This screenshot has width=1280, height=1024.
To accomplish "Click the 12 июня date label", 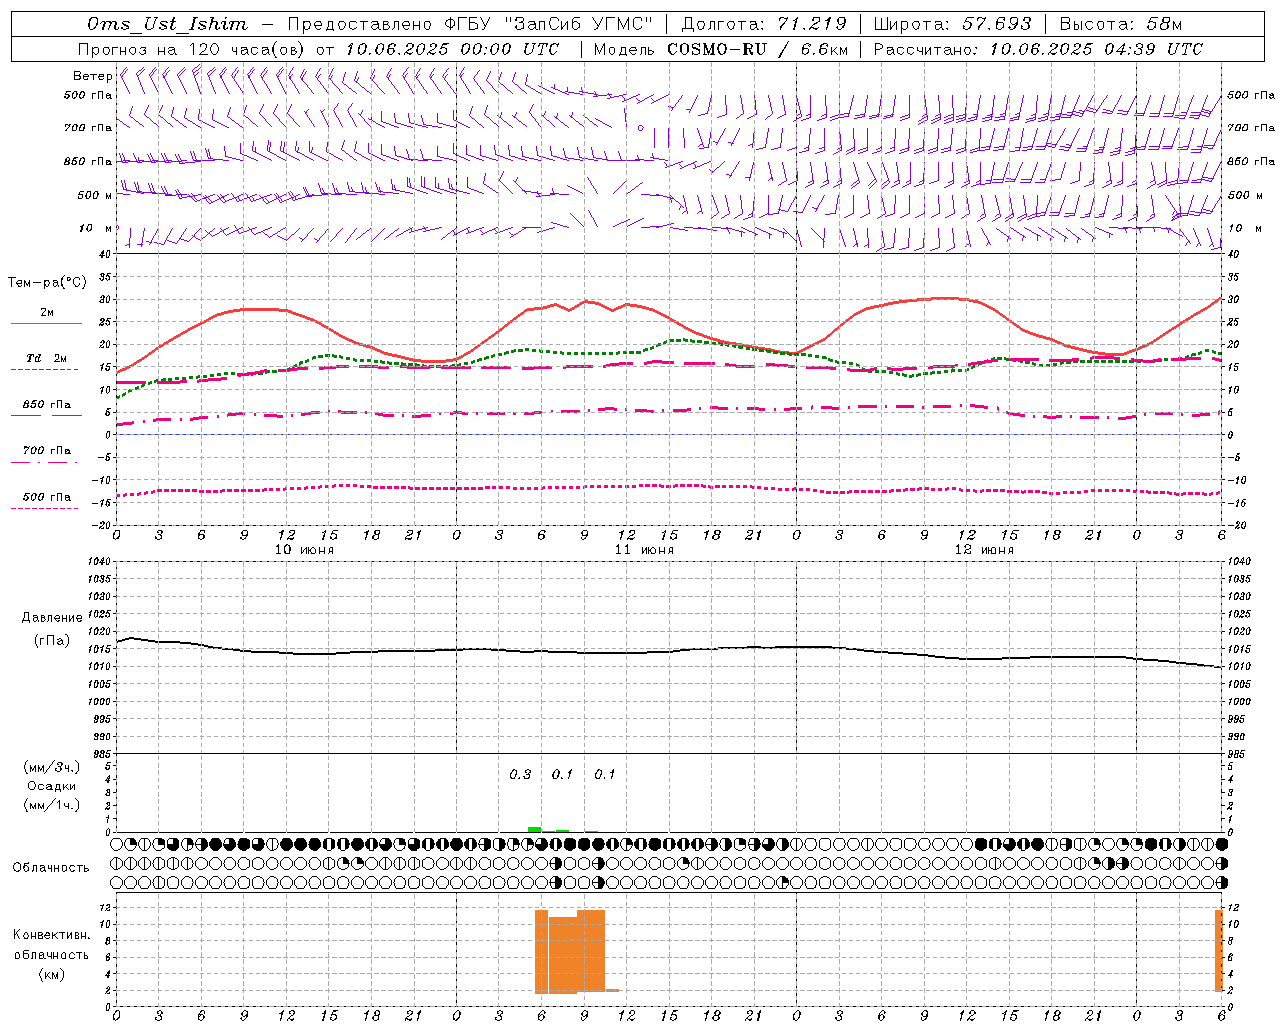I will point(984,549).
